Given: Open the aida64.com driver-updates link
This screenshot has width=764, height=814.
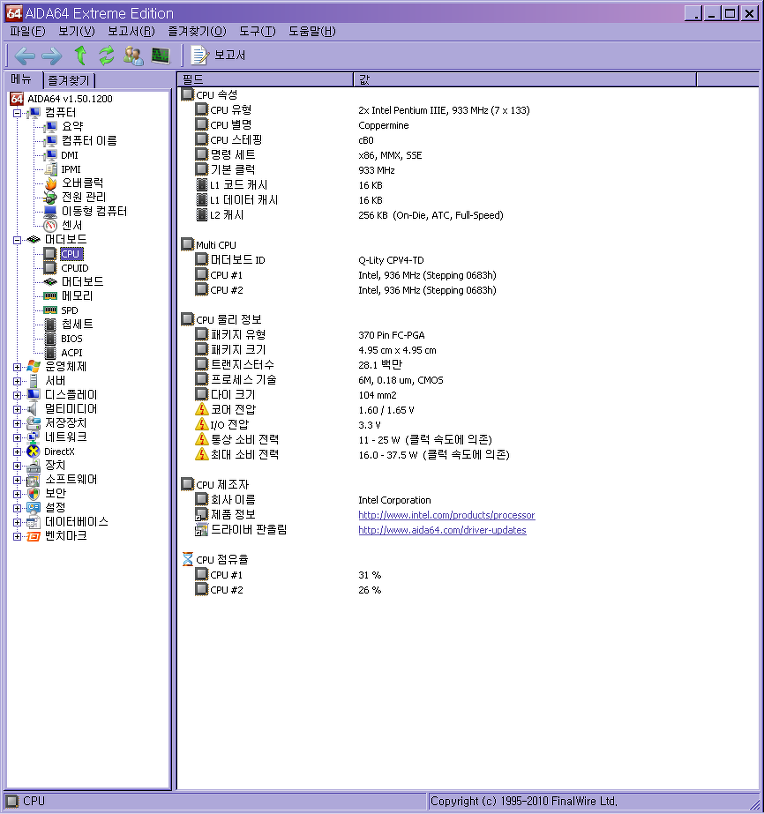Looking at the screenshot, I should [442, 530].
